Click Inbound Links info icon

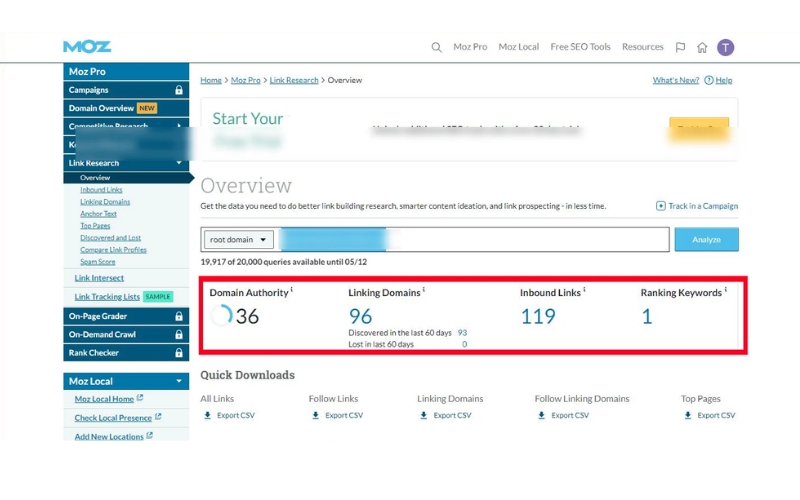(x=584, y=289)
